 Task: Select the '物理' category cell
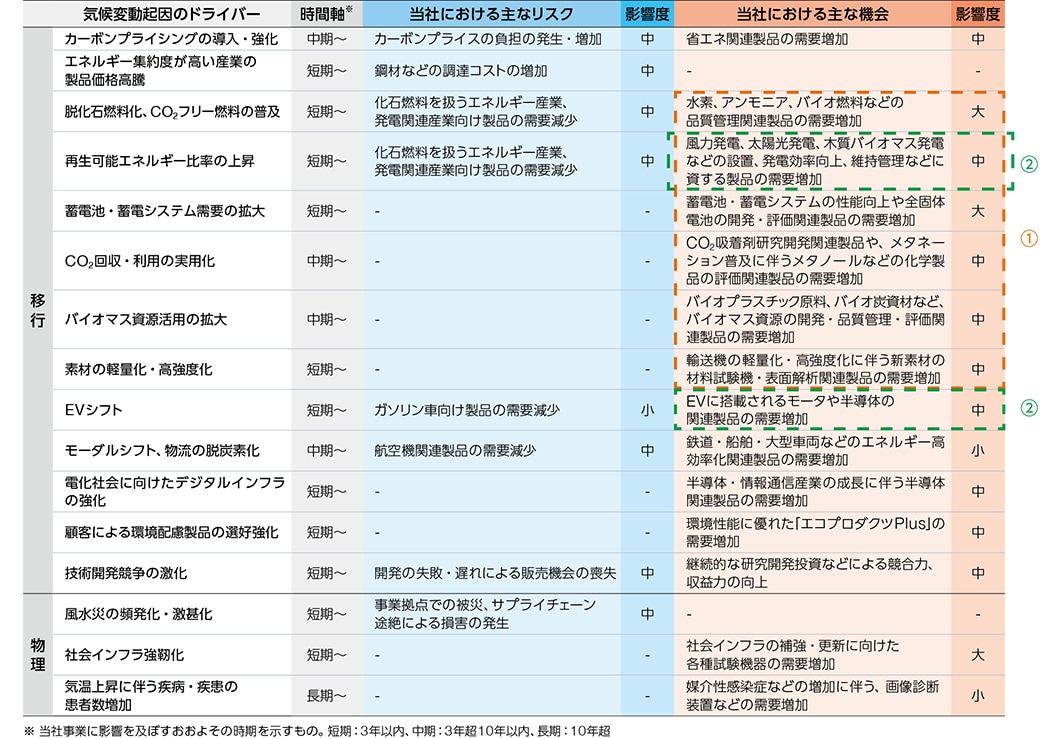point(38,655)
